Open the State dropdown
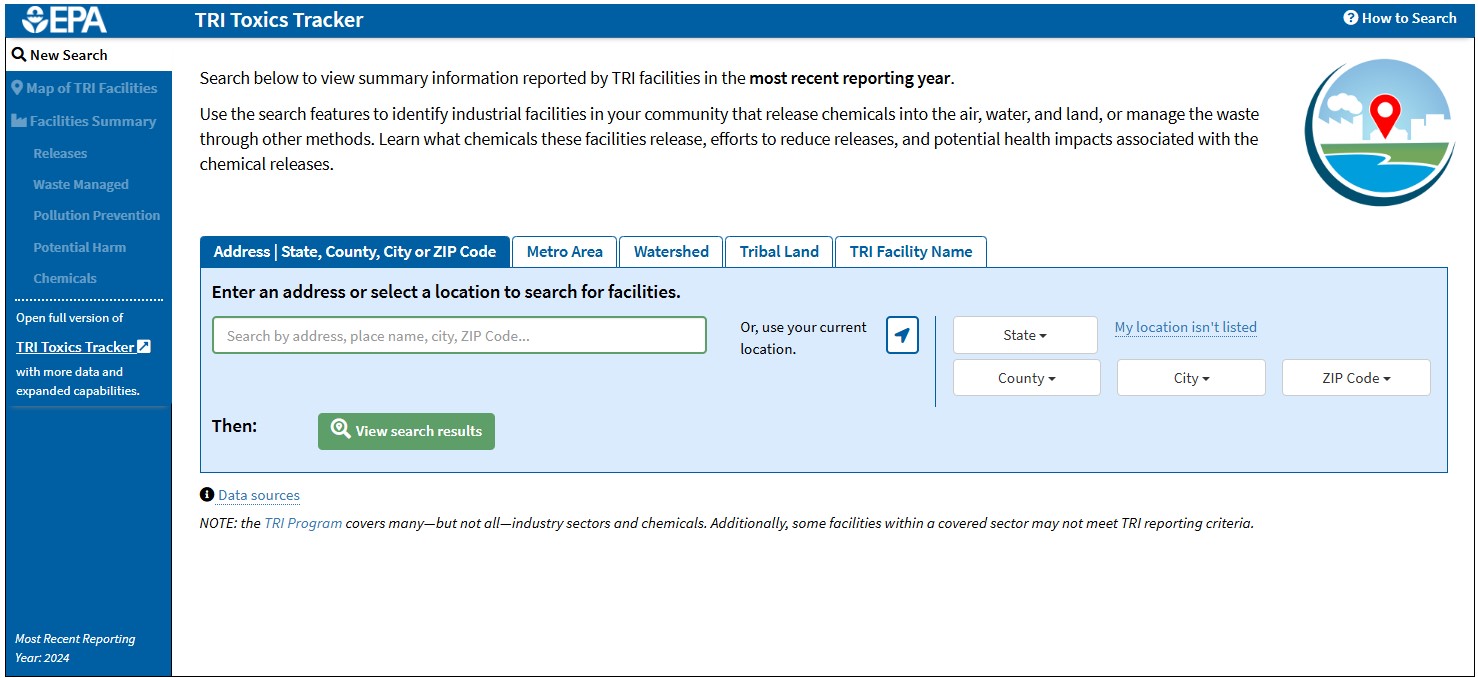 point(1024,335)
